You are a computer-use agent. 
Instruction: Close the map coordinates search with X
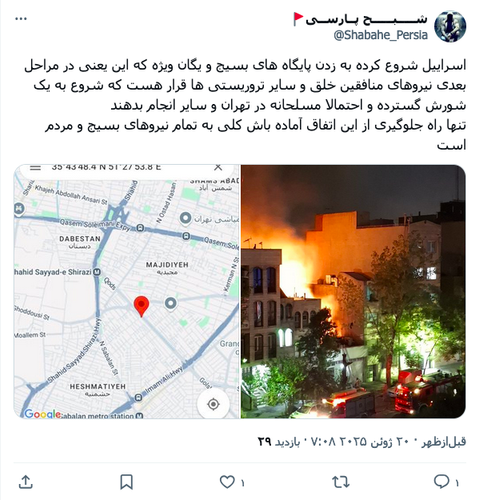coord(218,167)
